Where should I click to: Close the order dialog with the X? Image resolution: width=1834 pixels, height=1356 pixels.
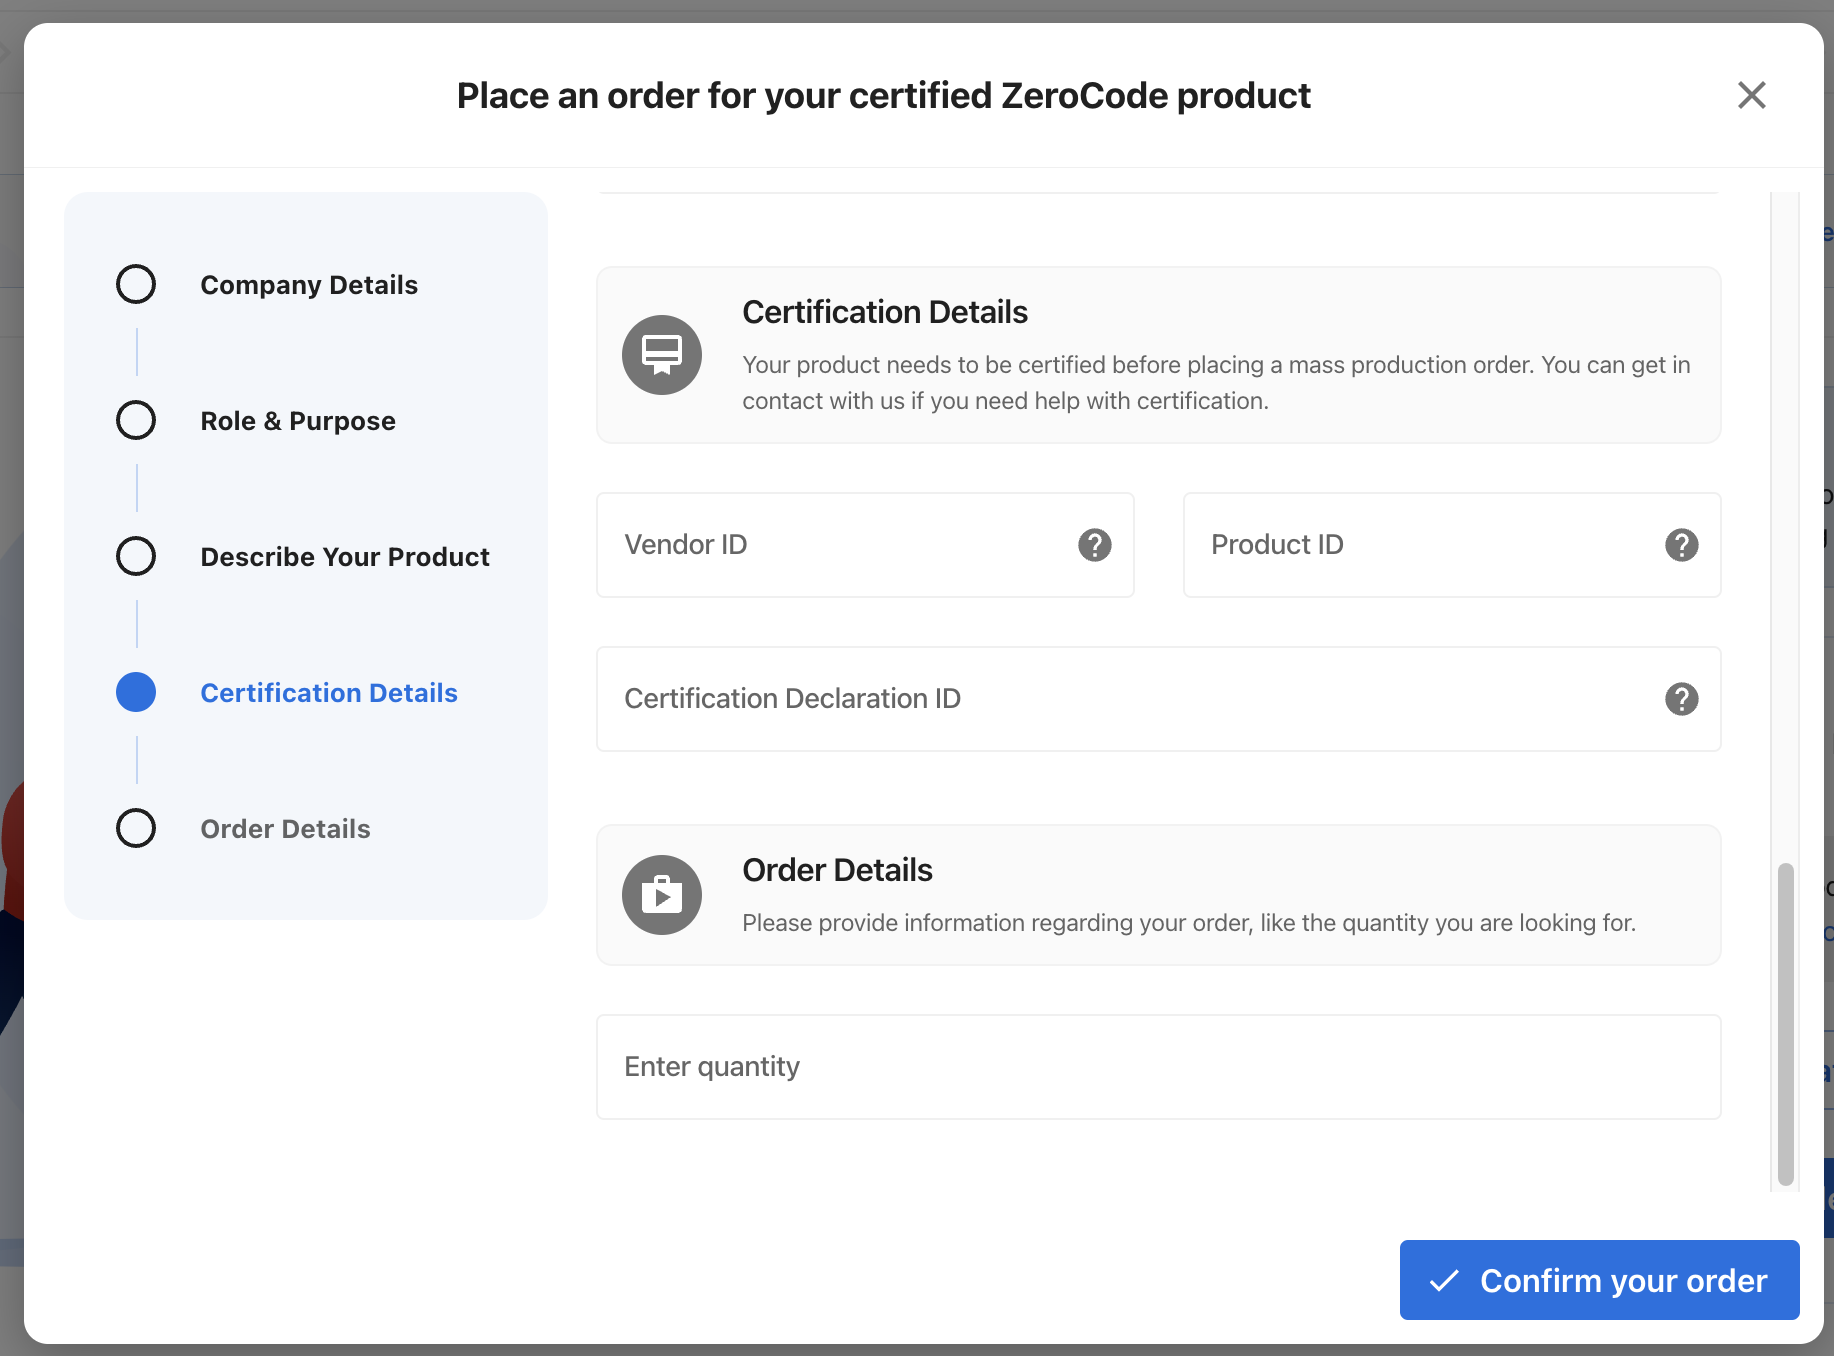coord(1751,95)
